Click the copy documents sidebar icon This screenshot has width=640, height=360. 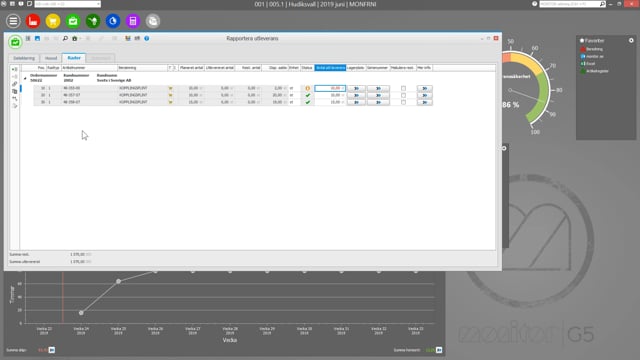click(15, 91)
